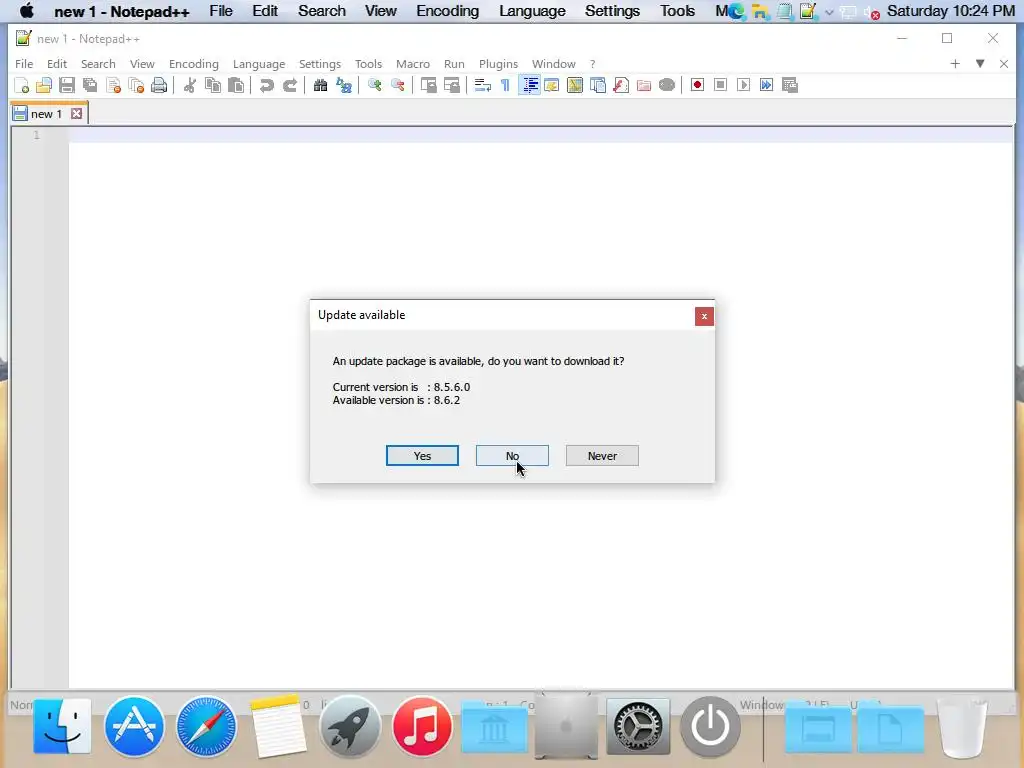The height and width of the screenshot is (768, 1024).
Task: Click the Zoom In icon
Action: (374, 85)
